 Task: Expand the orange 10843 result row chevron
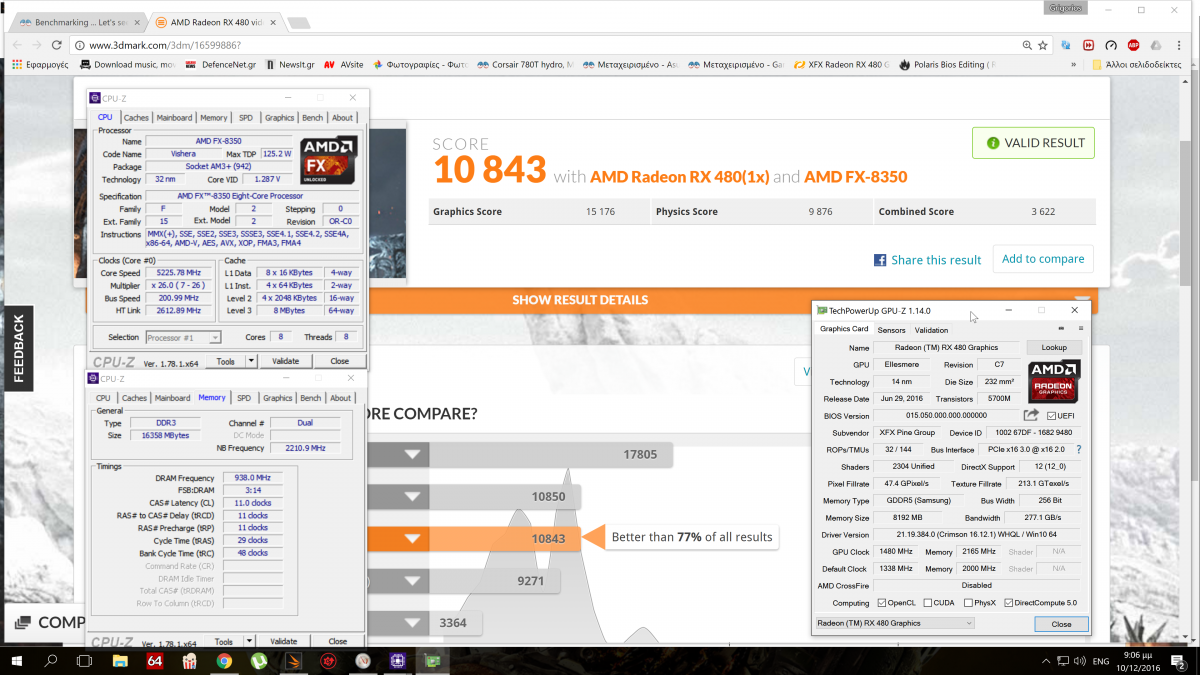click(x=412, y=539)
